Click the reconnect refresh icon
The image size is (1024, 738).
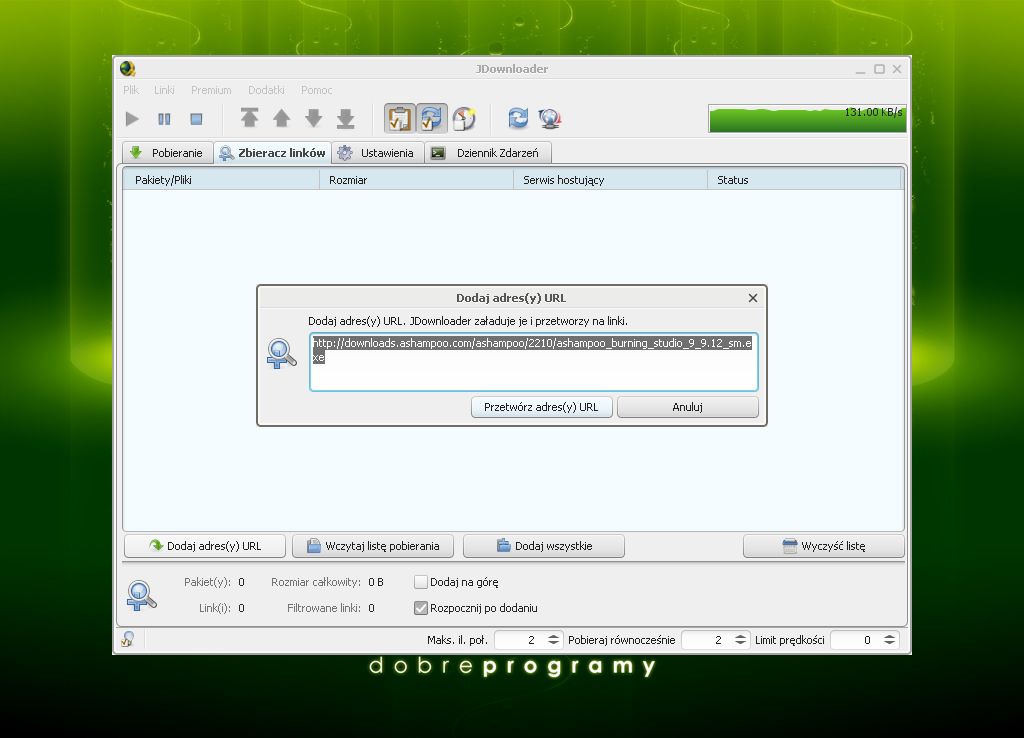pos(518,118)
